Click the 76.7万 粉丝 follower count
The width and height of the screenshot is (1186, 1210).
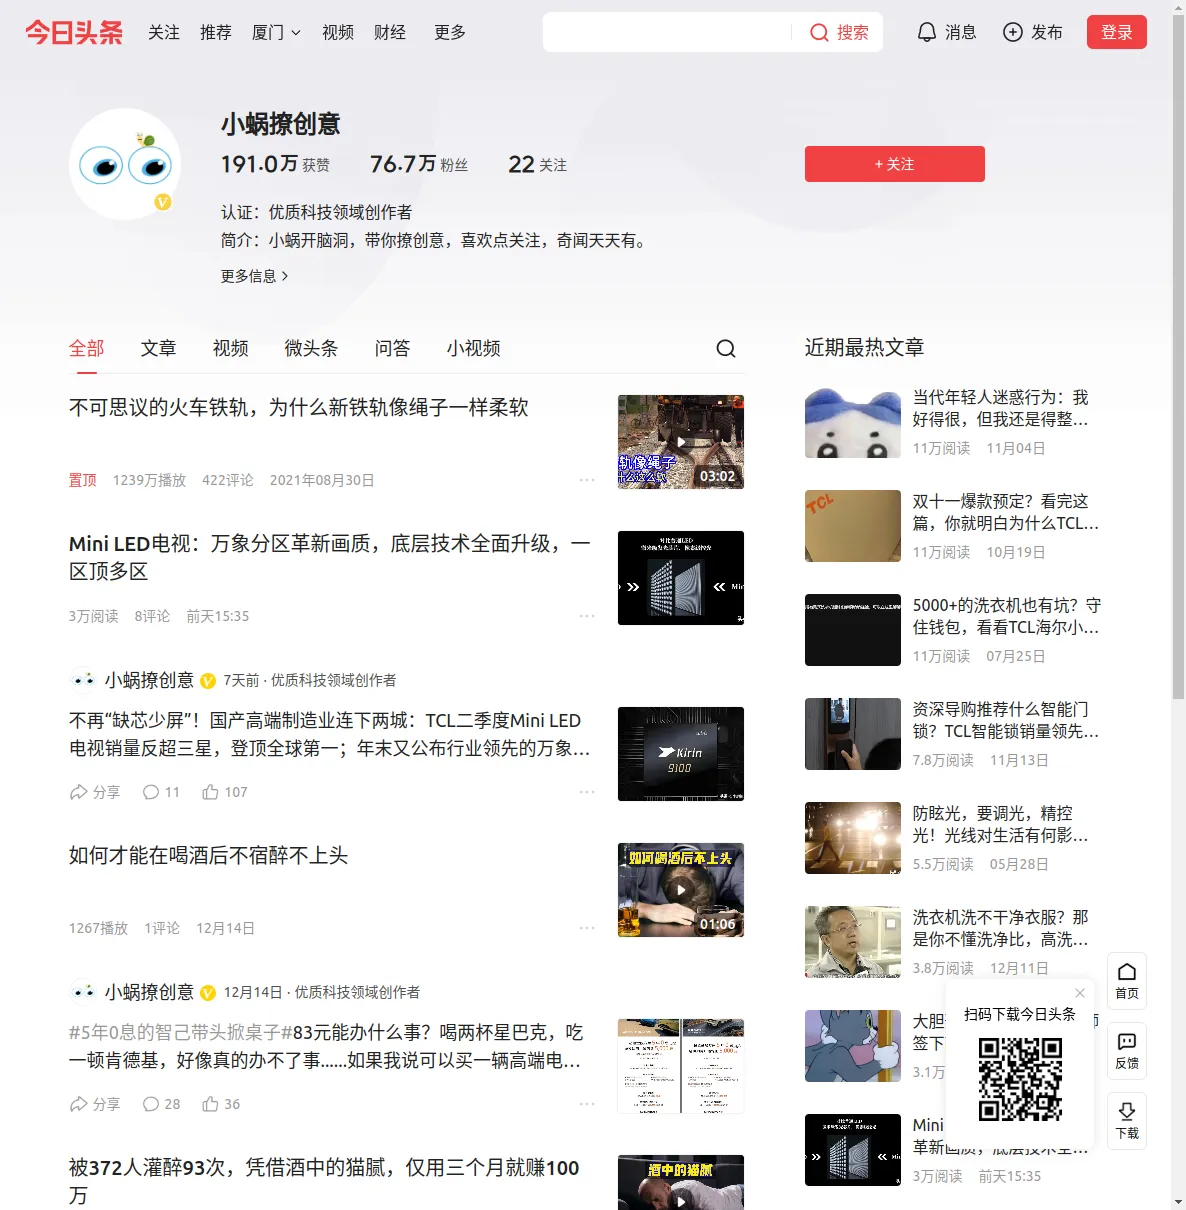(x=419, y=164)
